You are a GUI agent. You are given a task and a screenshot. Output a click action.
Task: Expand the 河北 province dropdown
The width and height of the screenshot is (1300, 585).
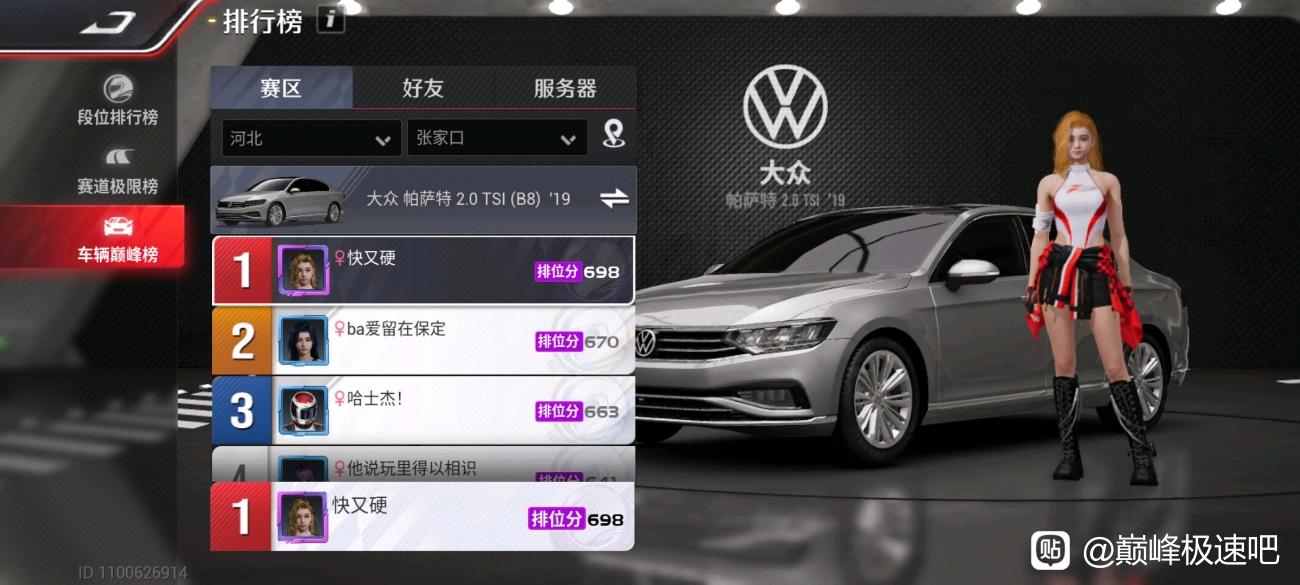pos(311,138)
